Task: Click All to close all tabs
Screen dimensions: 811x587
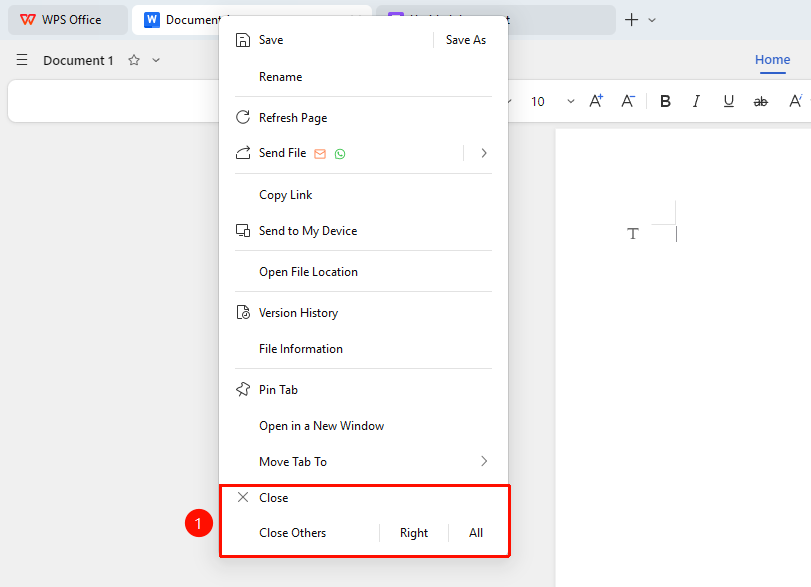Action: (476, 533)
